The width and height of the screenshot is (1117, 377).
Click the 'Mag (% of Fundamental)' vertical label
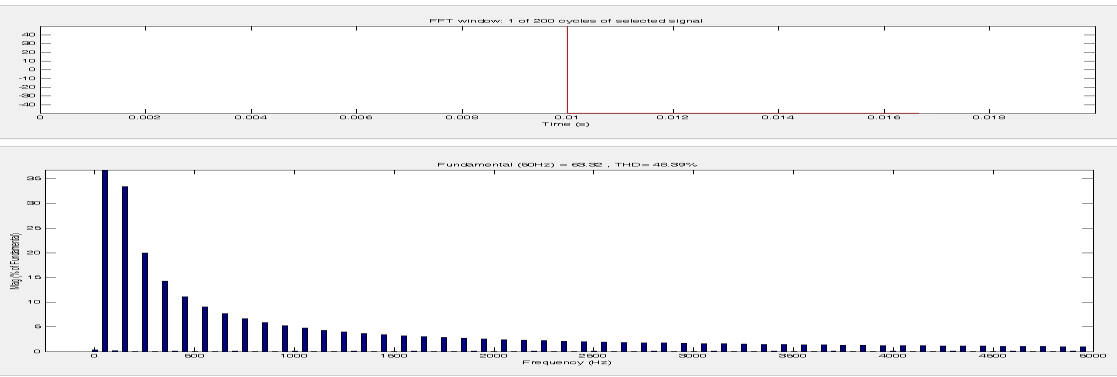click(x=14, y=262)
